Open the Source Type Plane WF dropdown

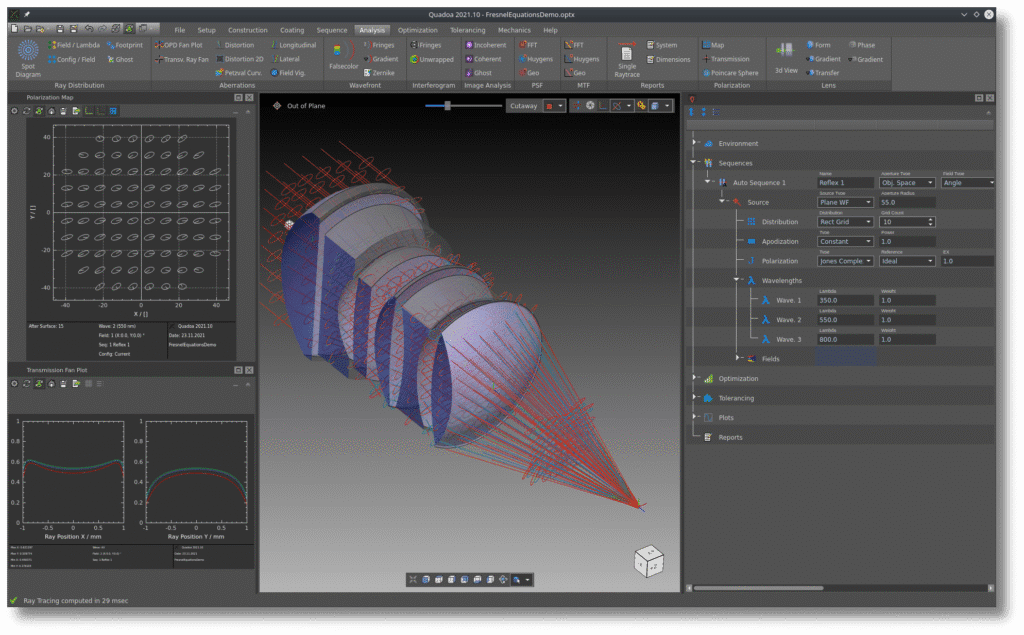(846, 202)
